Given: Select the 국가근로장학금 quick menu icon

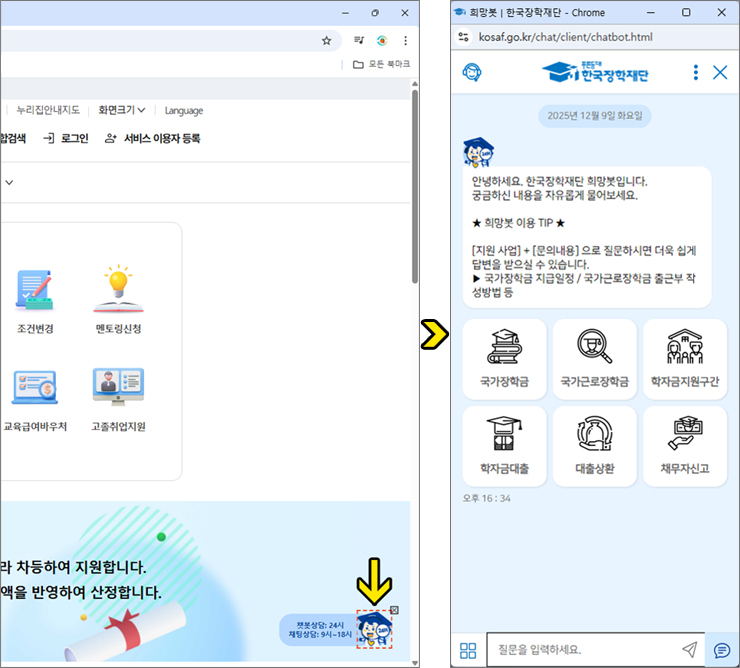Looking at the screenshot, I should tap(594, 357).
